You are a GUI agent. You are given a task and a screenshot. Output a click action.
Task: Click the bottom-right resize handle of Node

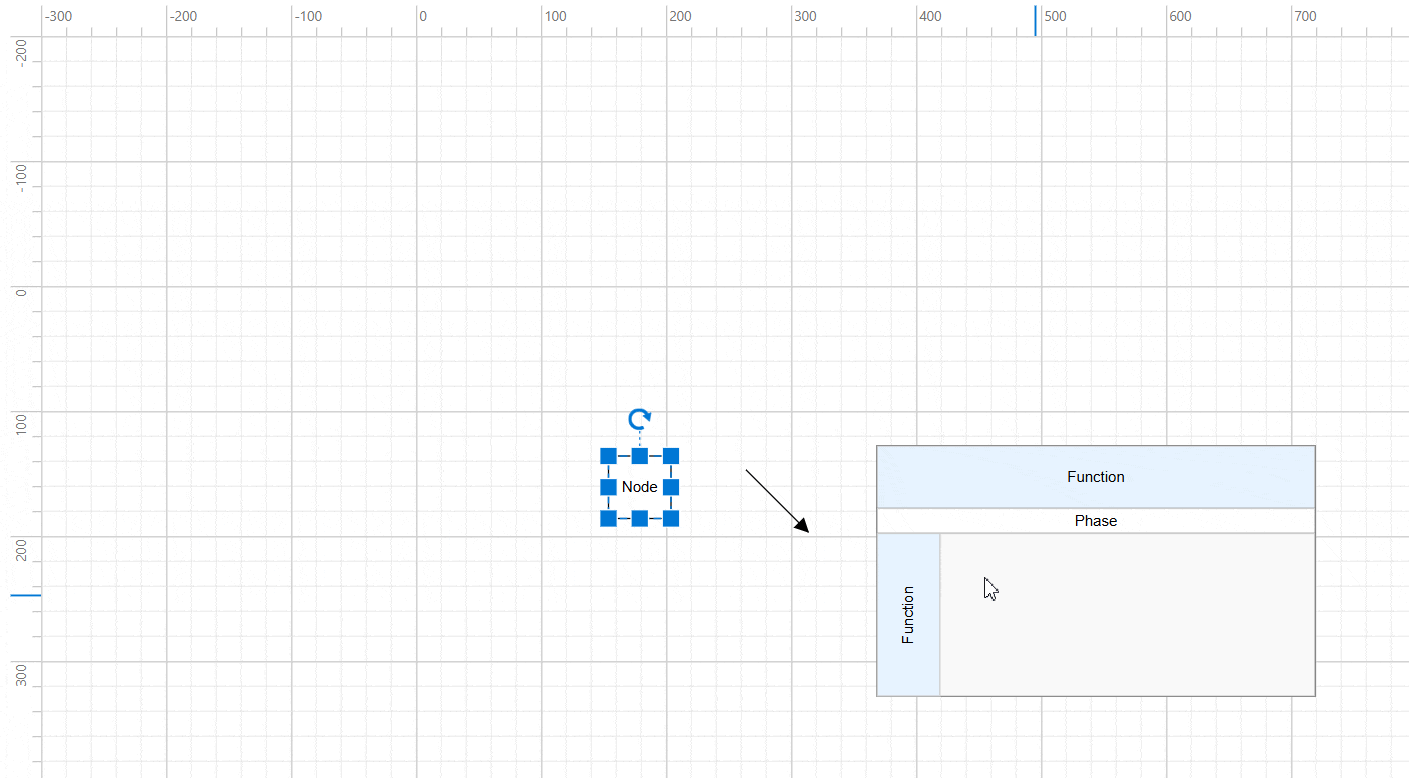tap(671, 518)
